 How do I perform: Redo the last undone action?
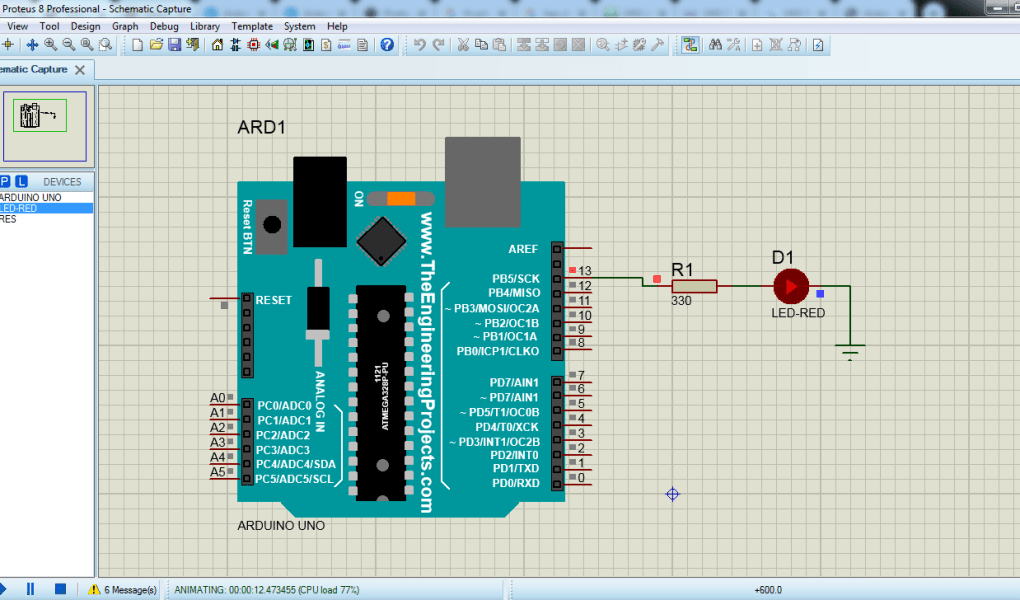(x=438, y=45)
